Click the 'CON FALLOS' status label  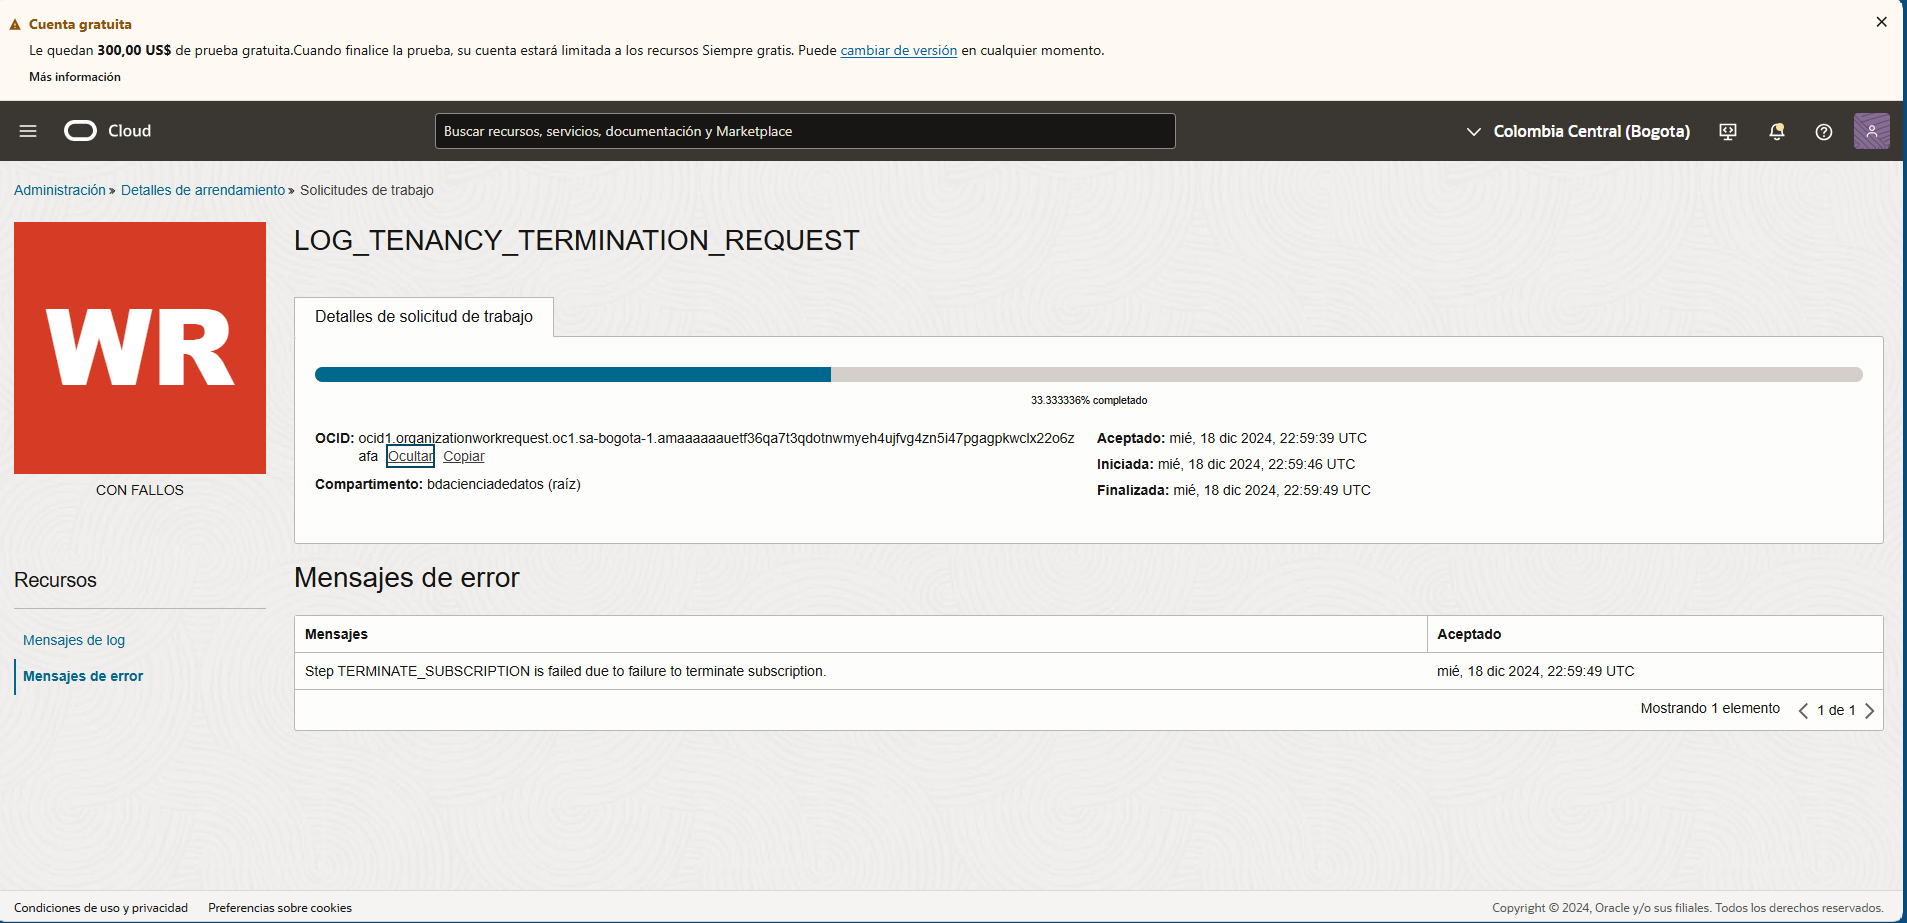pyautogui.click(x=140, y=490)
